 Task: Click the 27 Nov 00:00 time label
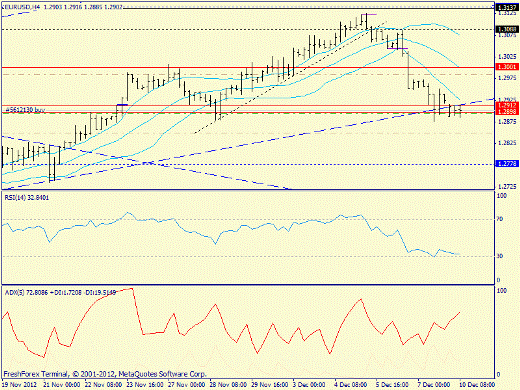tap(187, 385)
